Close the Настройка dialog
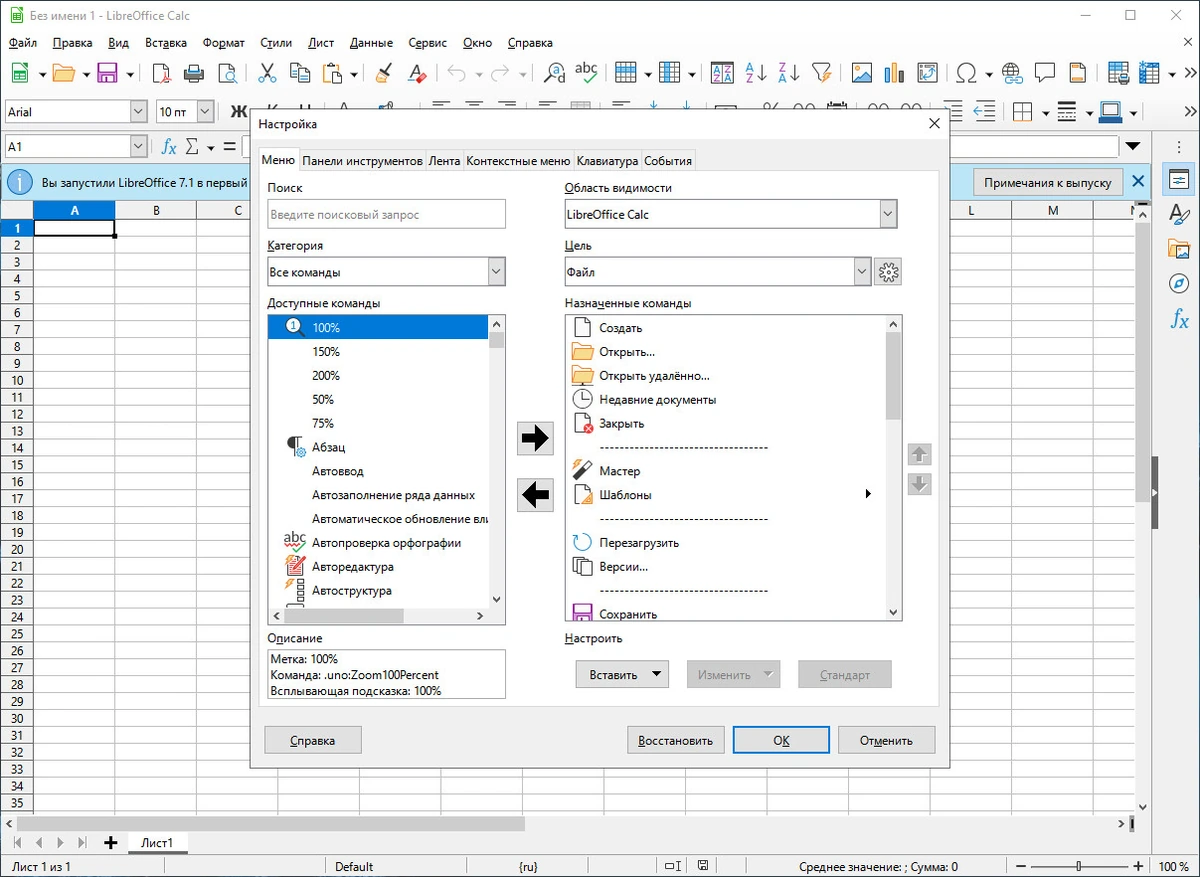 (x=934, y=123)
